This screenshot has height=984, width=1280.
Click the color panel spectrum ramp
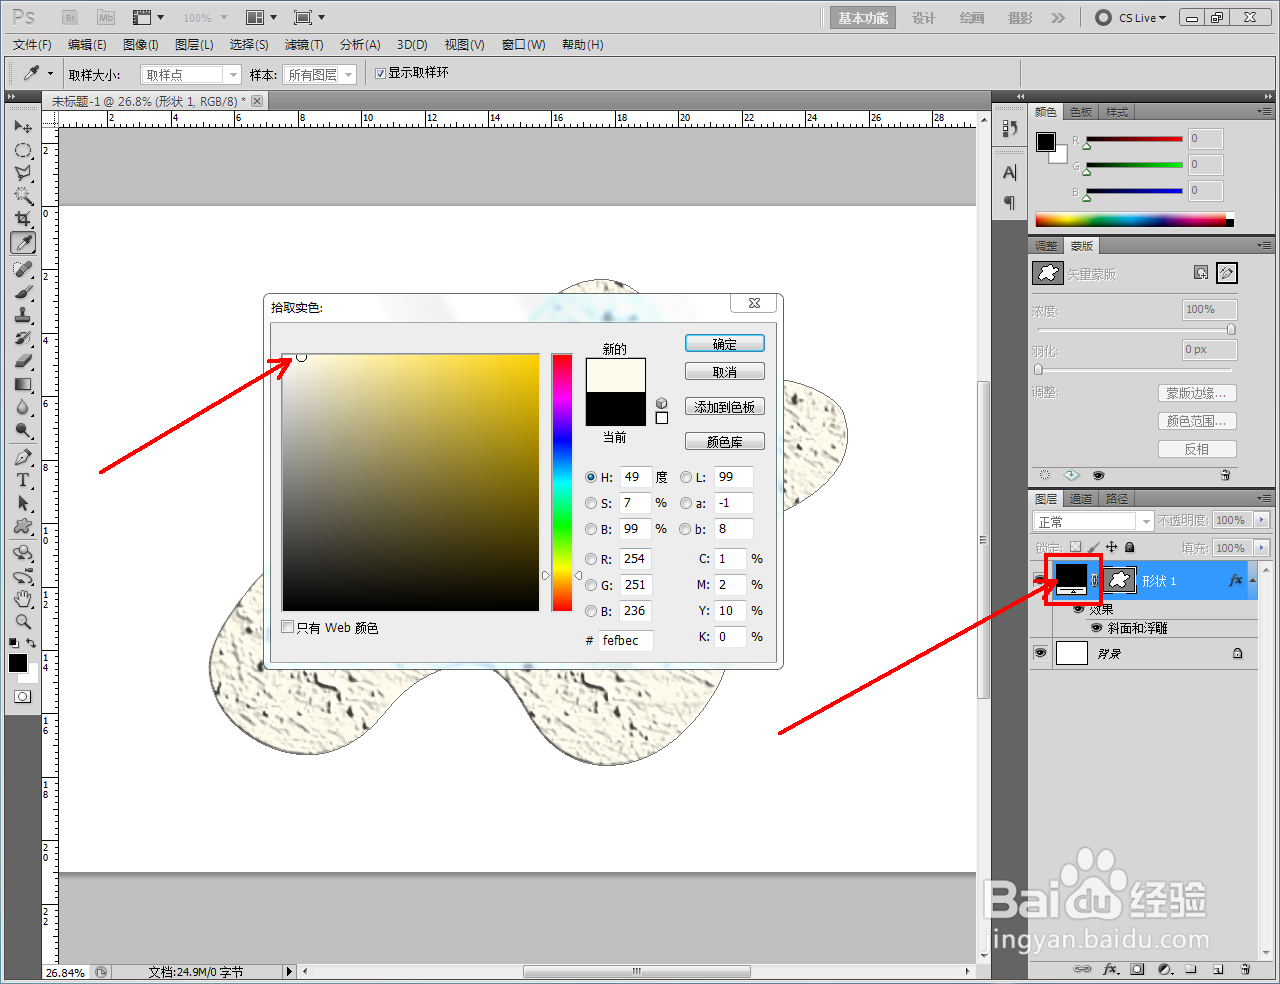1134,220
